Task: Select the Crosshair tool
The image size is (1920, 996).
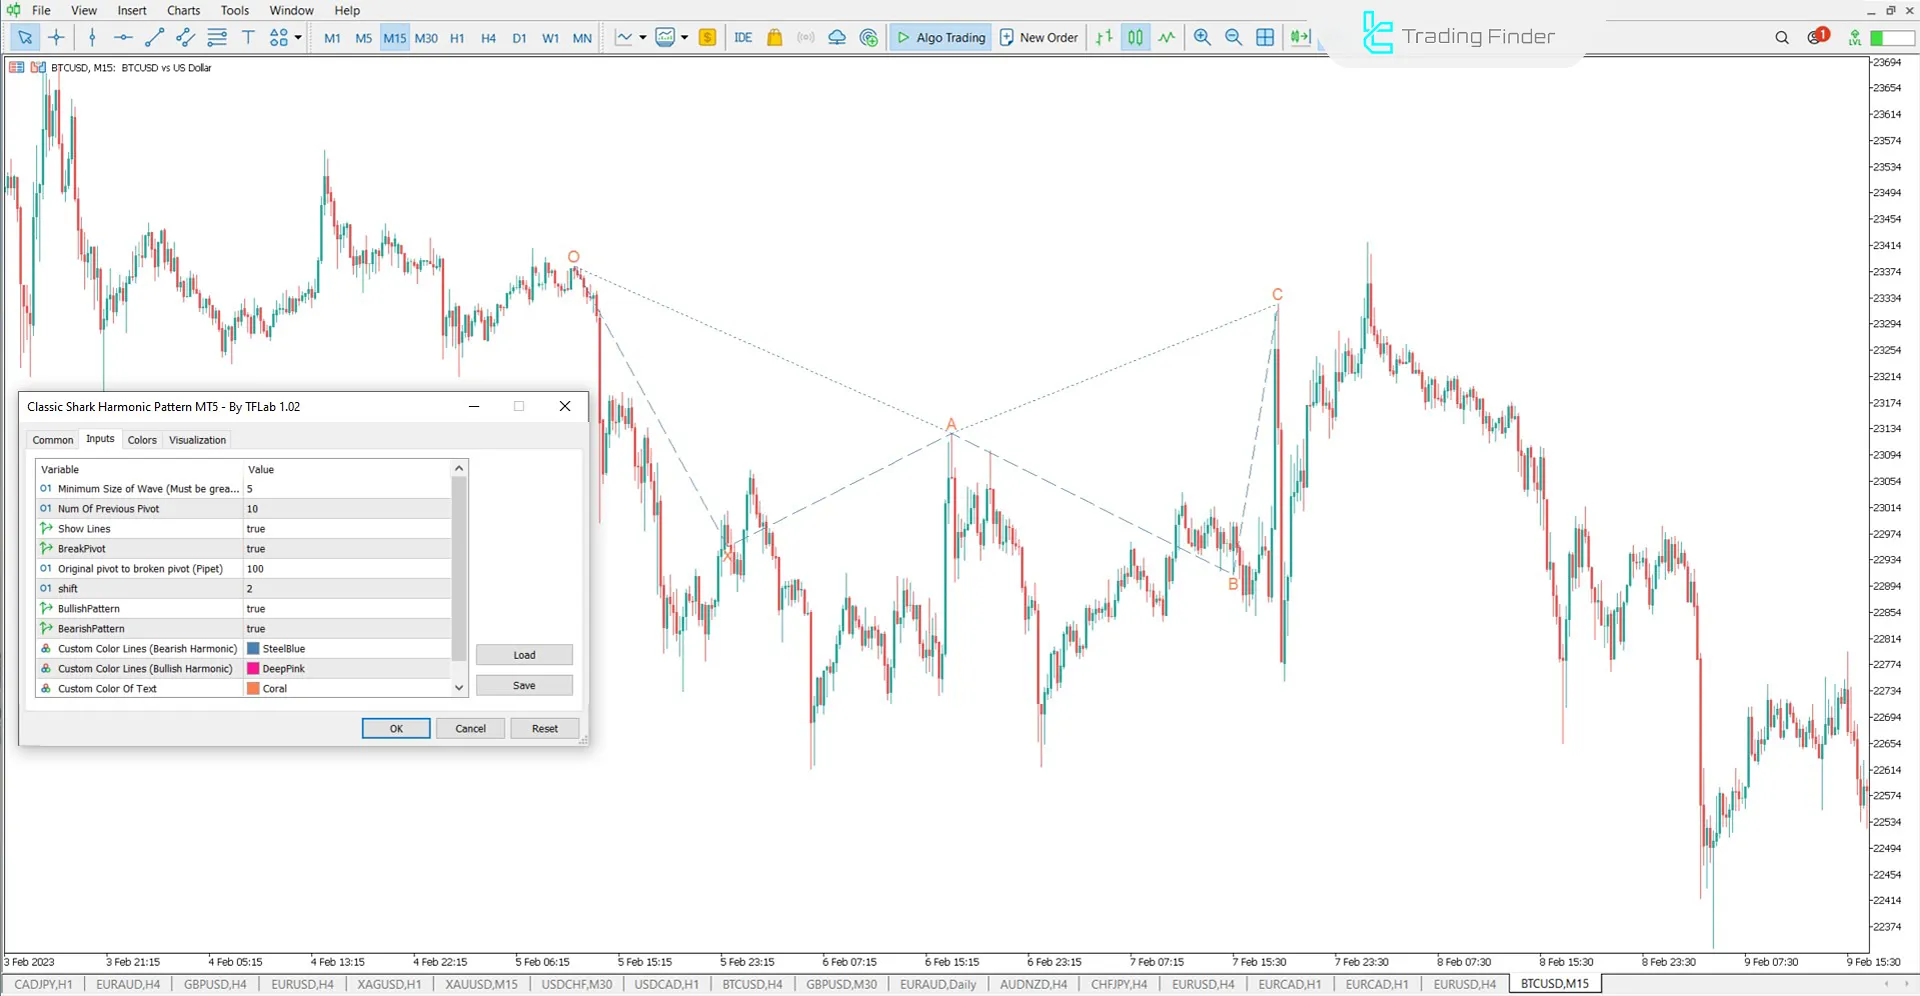Action: tap(56, 37)
